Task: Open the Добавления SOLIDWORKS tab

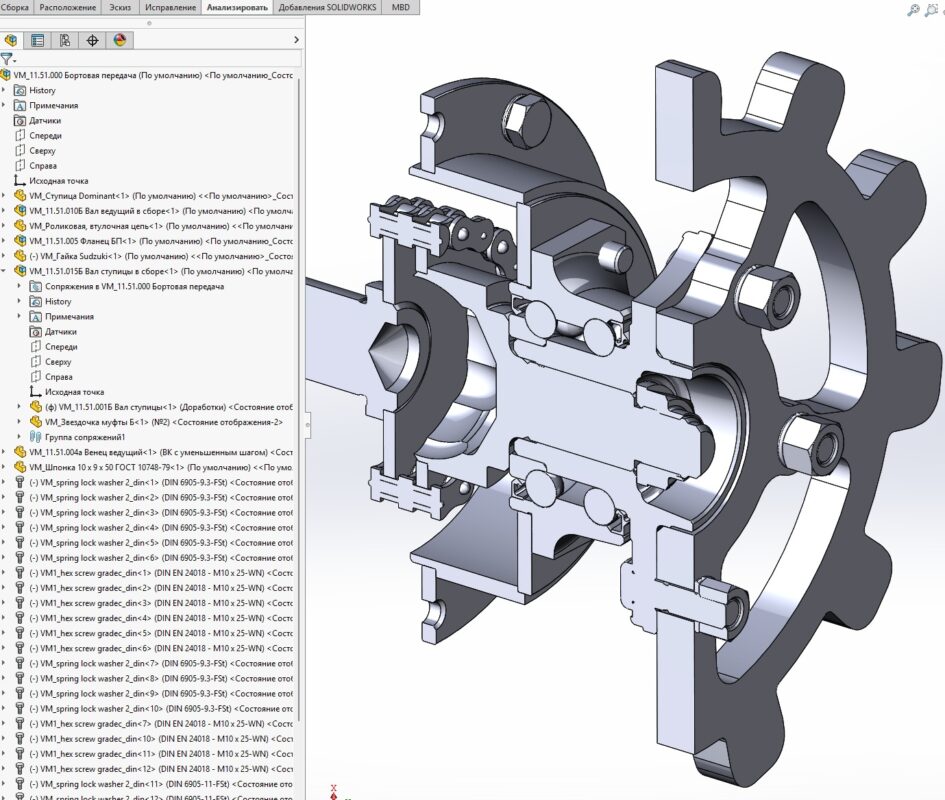Action: coord(326,7)
